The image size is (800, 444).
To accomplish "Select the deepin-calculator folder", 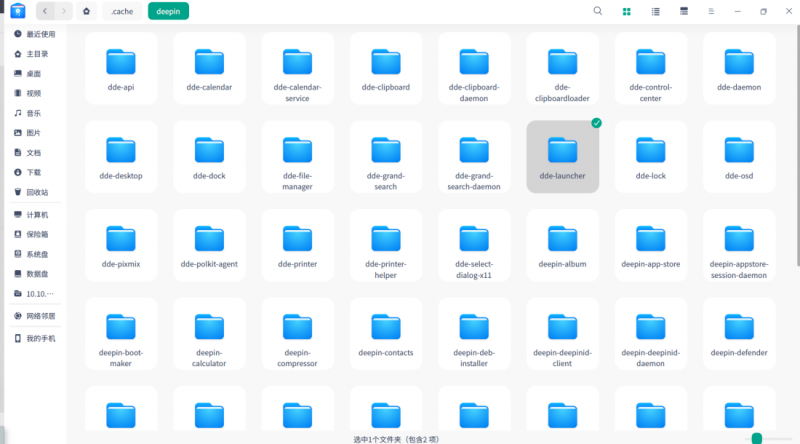I will [209, 334].
